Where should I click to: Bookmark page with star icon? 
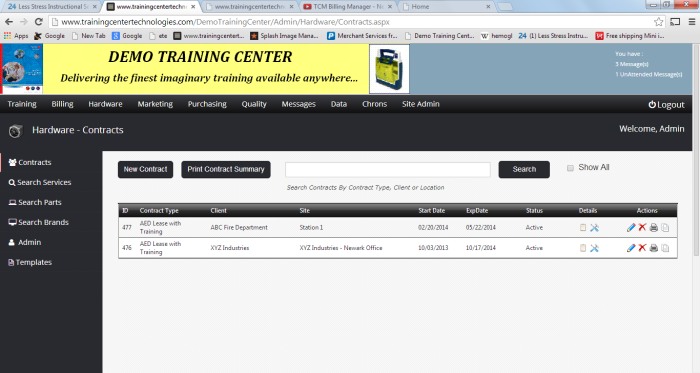point(658,21)
